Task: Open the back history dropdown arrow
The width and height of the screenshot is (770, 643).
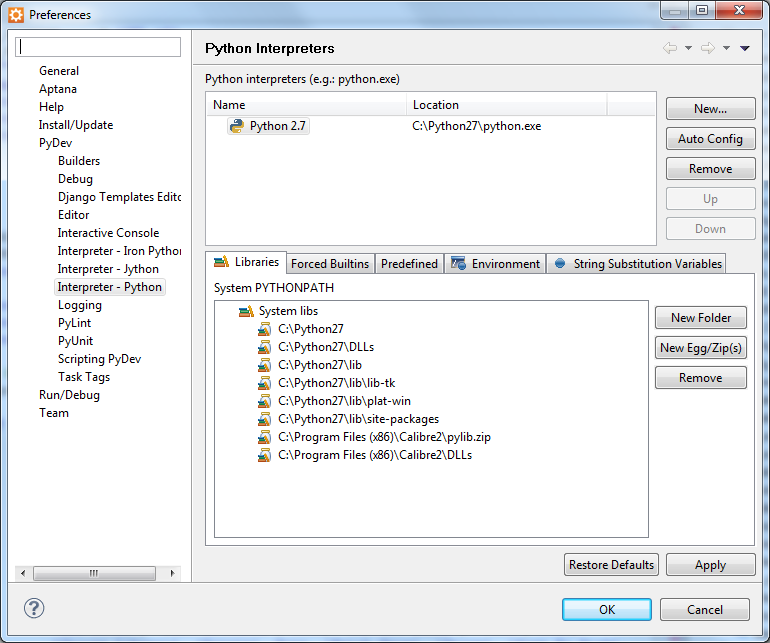Action: (688, 48)
